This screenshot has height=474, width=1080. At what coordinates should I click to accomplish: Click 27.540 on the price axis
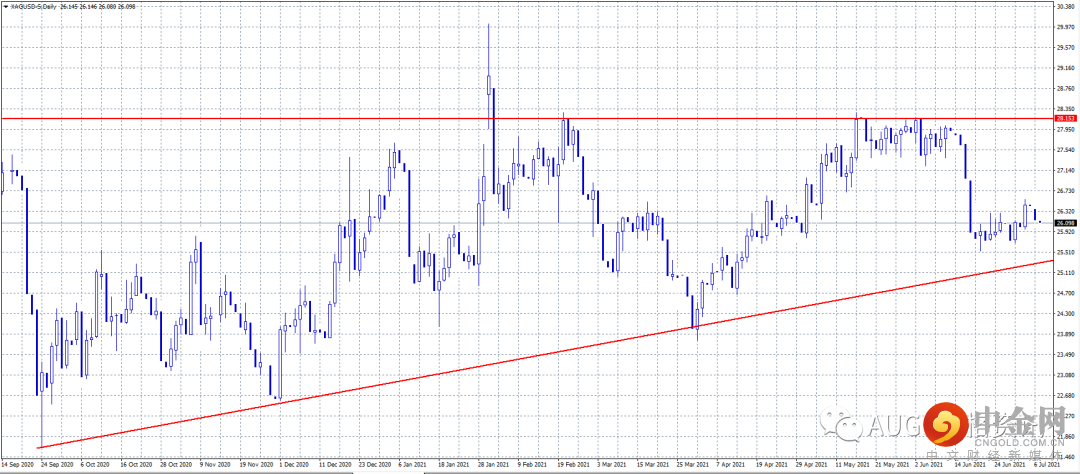coord(1066,150)
